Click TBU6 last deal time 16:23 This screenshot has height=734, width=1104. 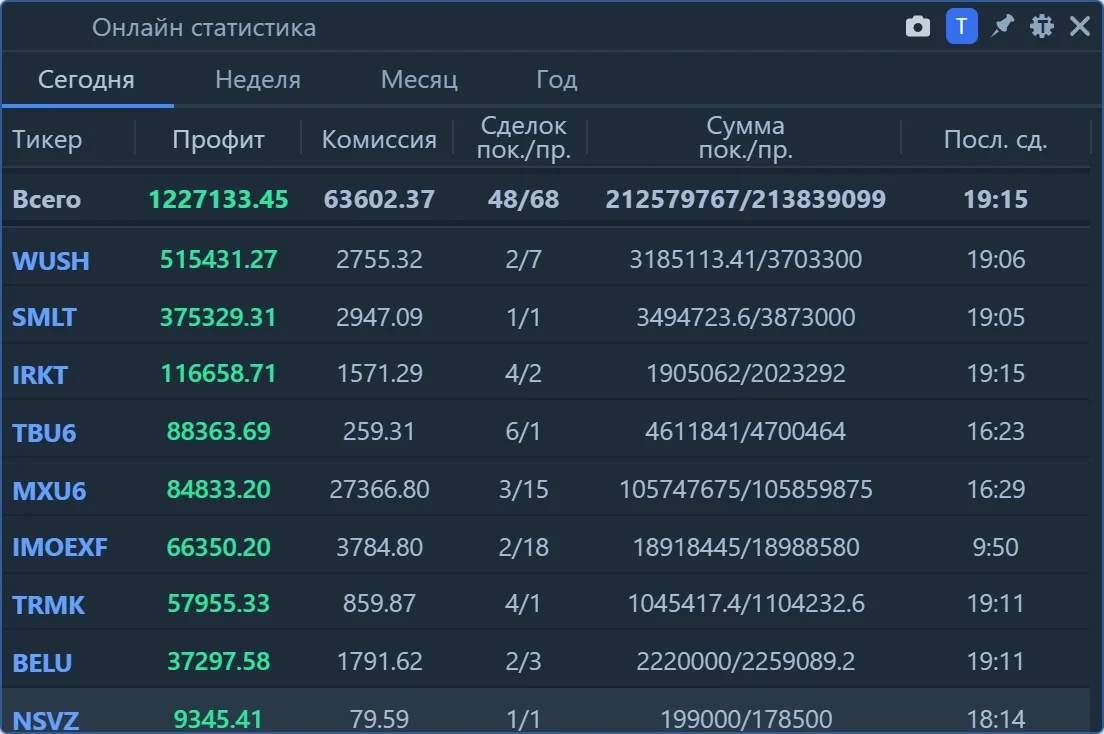[995, 431]
